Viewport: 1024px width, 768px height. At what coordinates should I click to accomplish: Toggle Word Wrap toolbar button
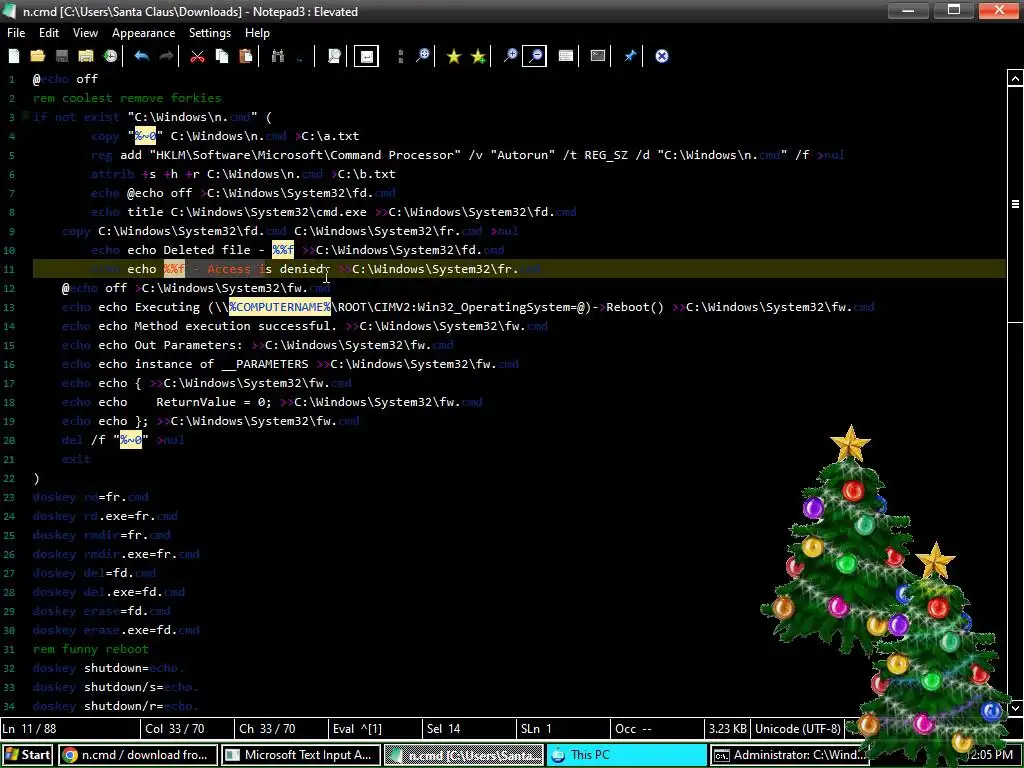point(366,56)
